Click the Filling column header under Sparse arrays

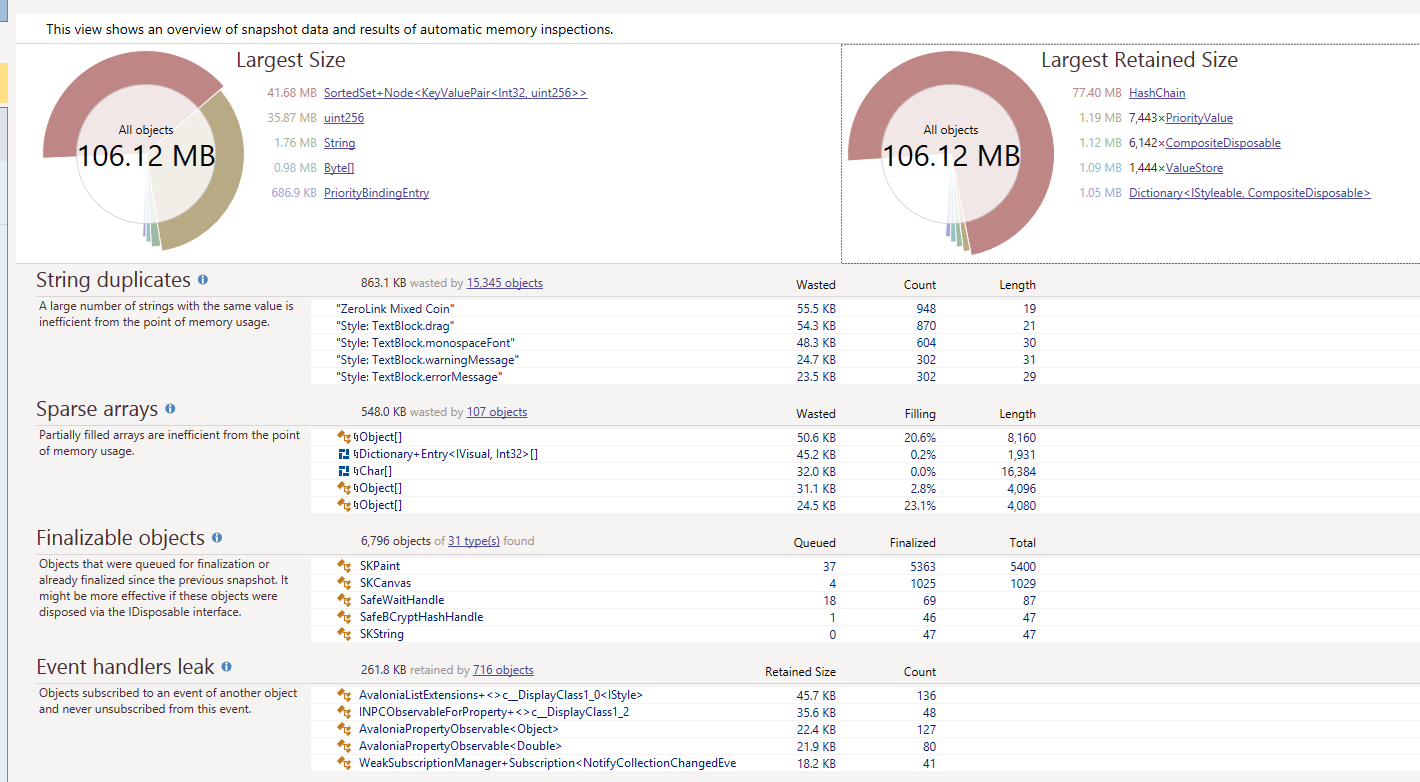(920, 414)
